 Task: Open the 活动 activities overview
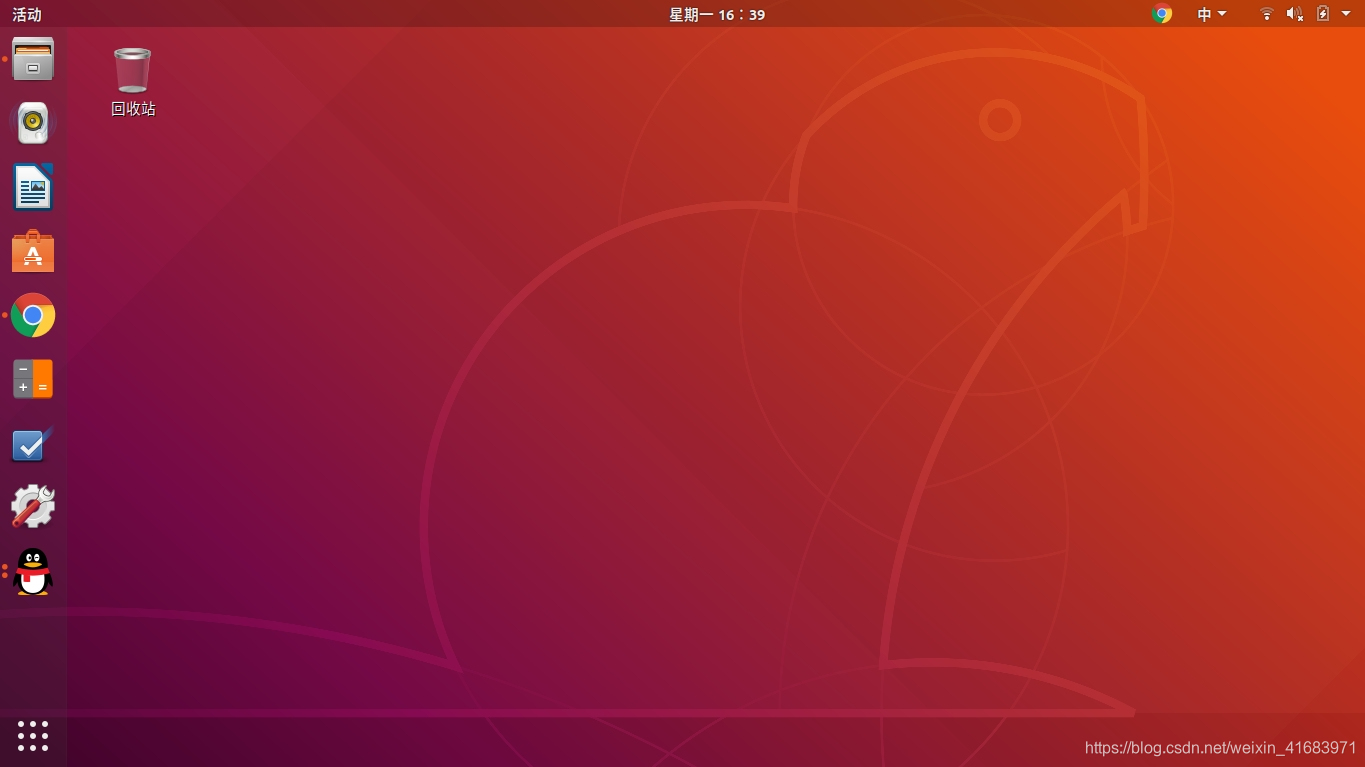(x=27, y=14)
